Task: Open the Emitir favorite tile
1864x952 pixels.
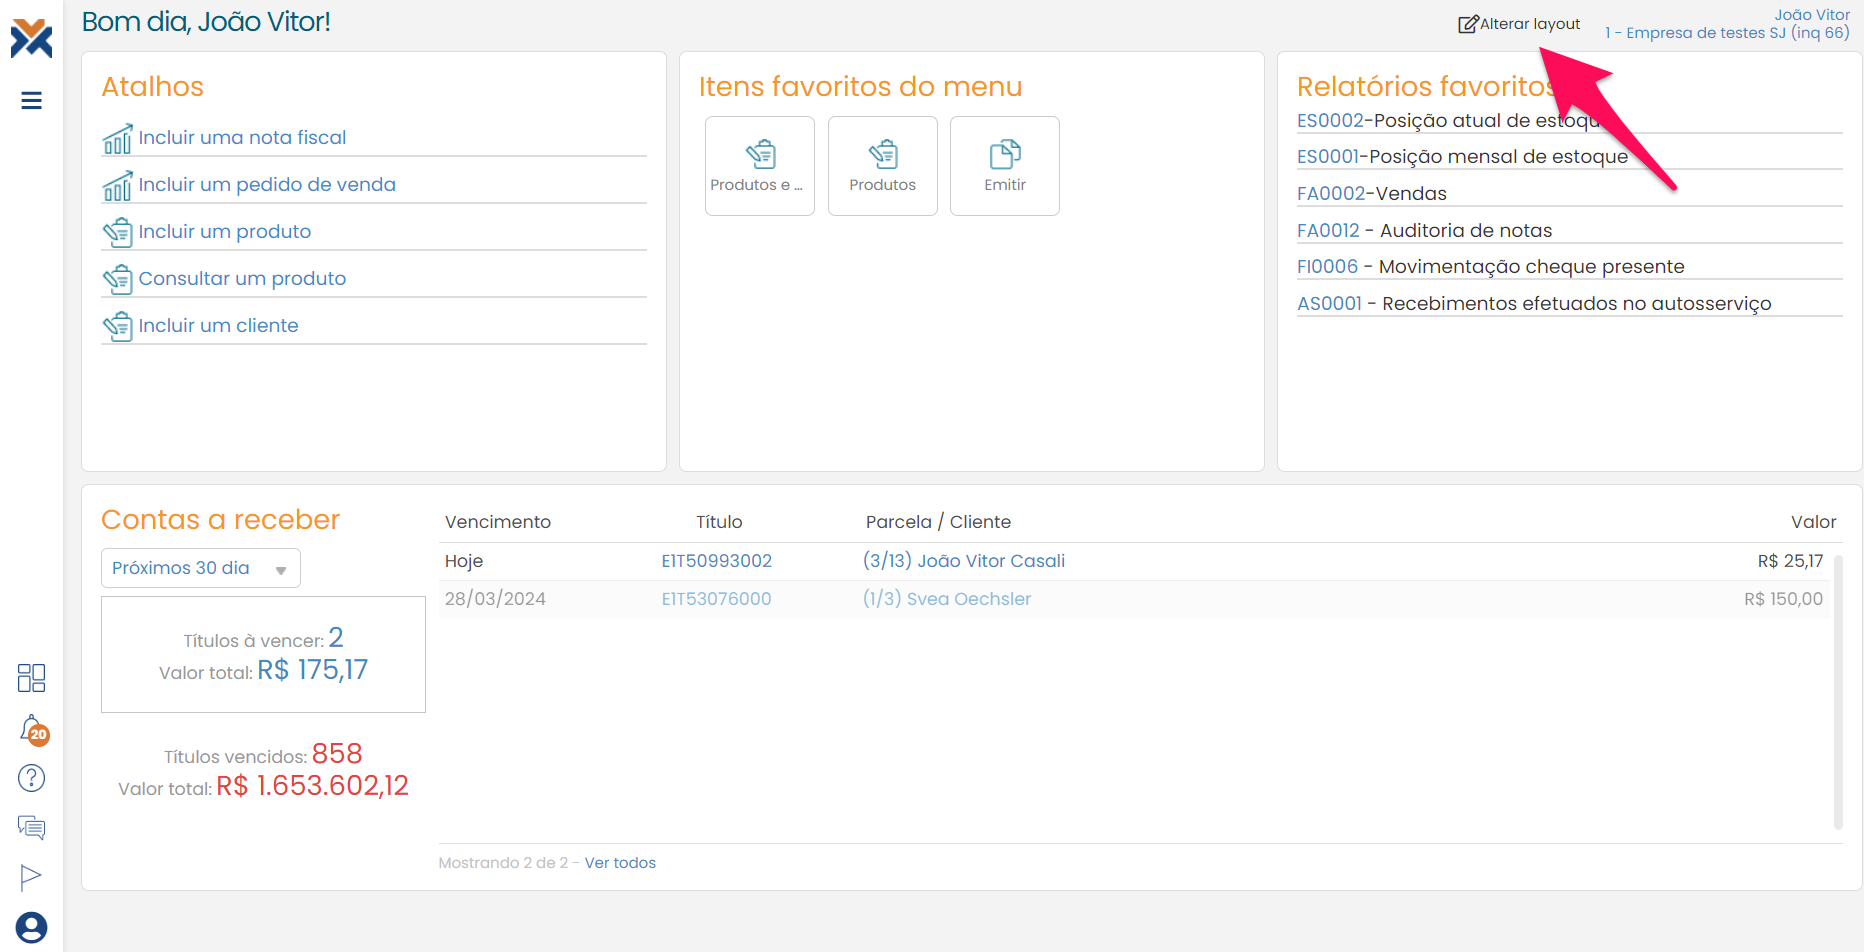Action: 1004,166
